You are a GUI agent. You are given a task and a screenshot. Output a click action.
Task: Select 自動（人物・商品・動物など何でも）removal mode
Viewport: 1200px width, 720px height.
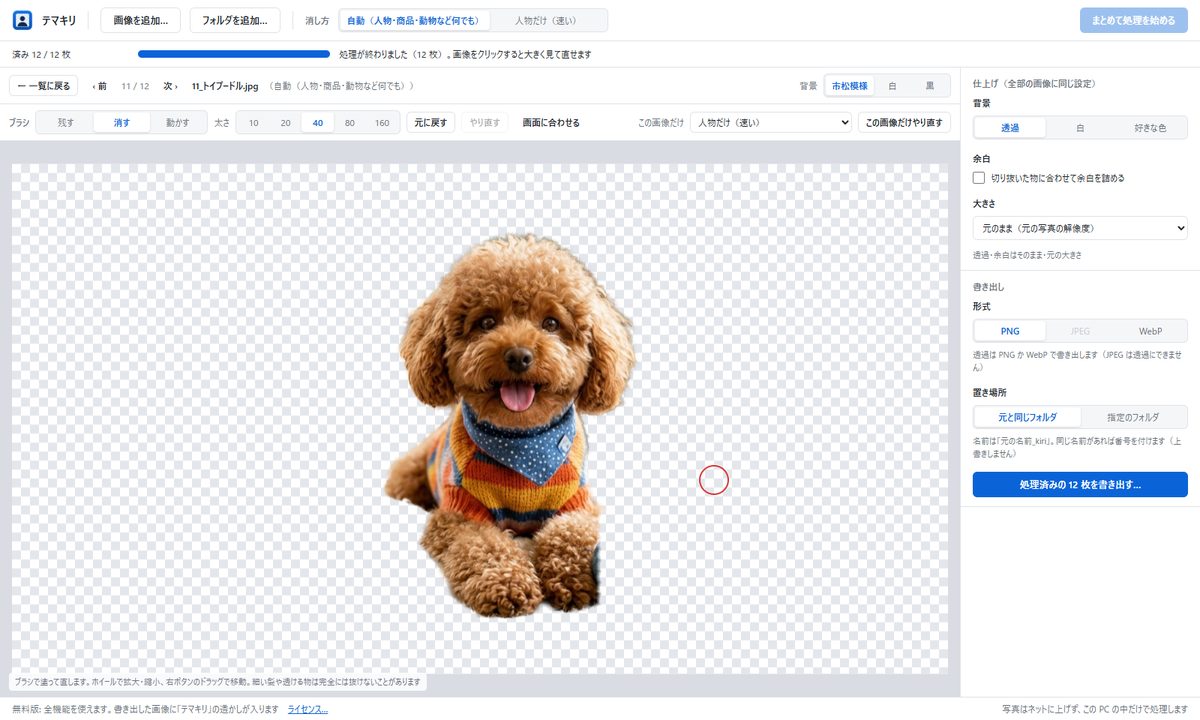pyautogui.click(x=415, y=20)
